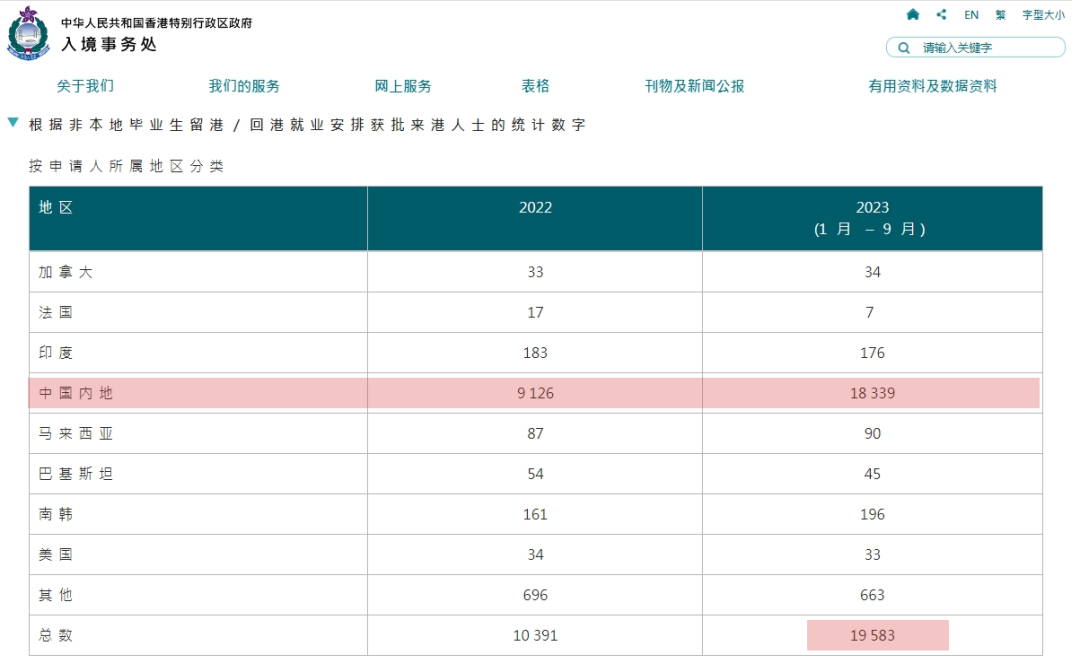Select the 中国内地 row label
The width and height of the screenshot is (1080, 672).
point(76,393)
